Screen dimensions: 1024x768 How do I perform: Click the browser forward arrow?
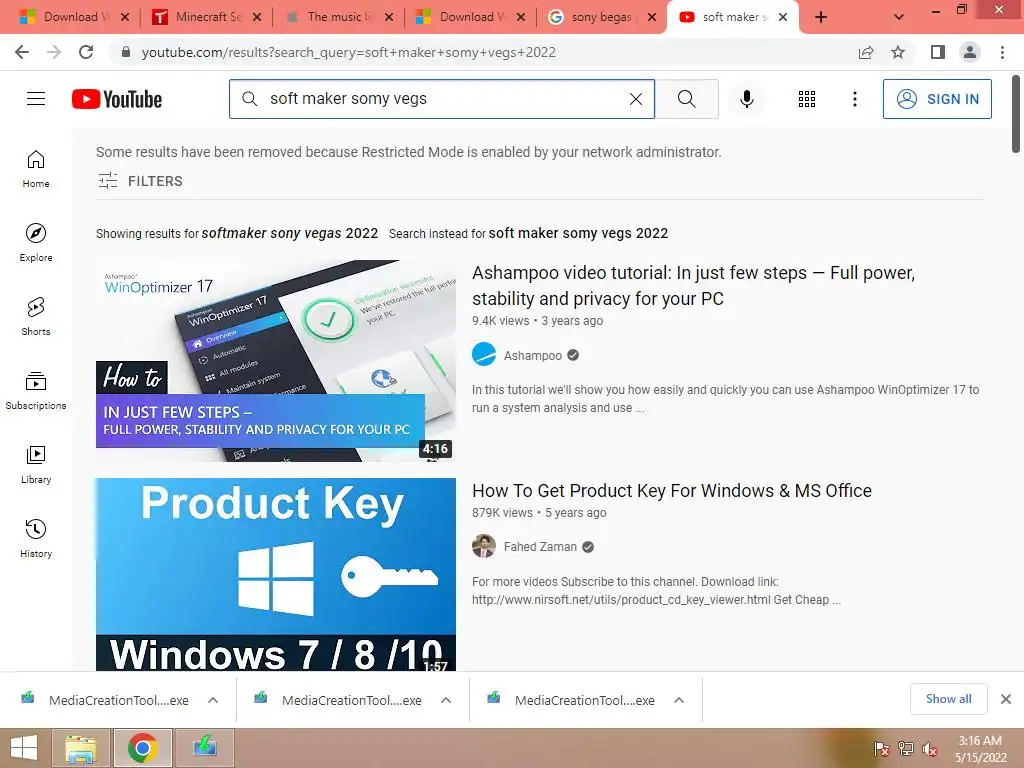[x=54, y=52]
